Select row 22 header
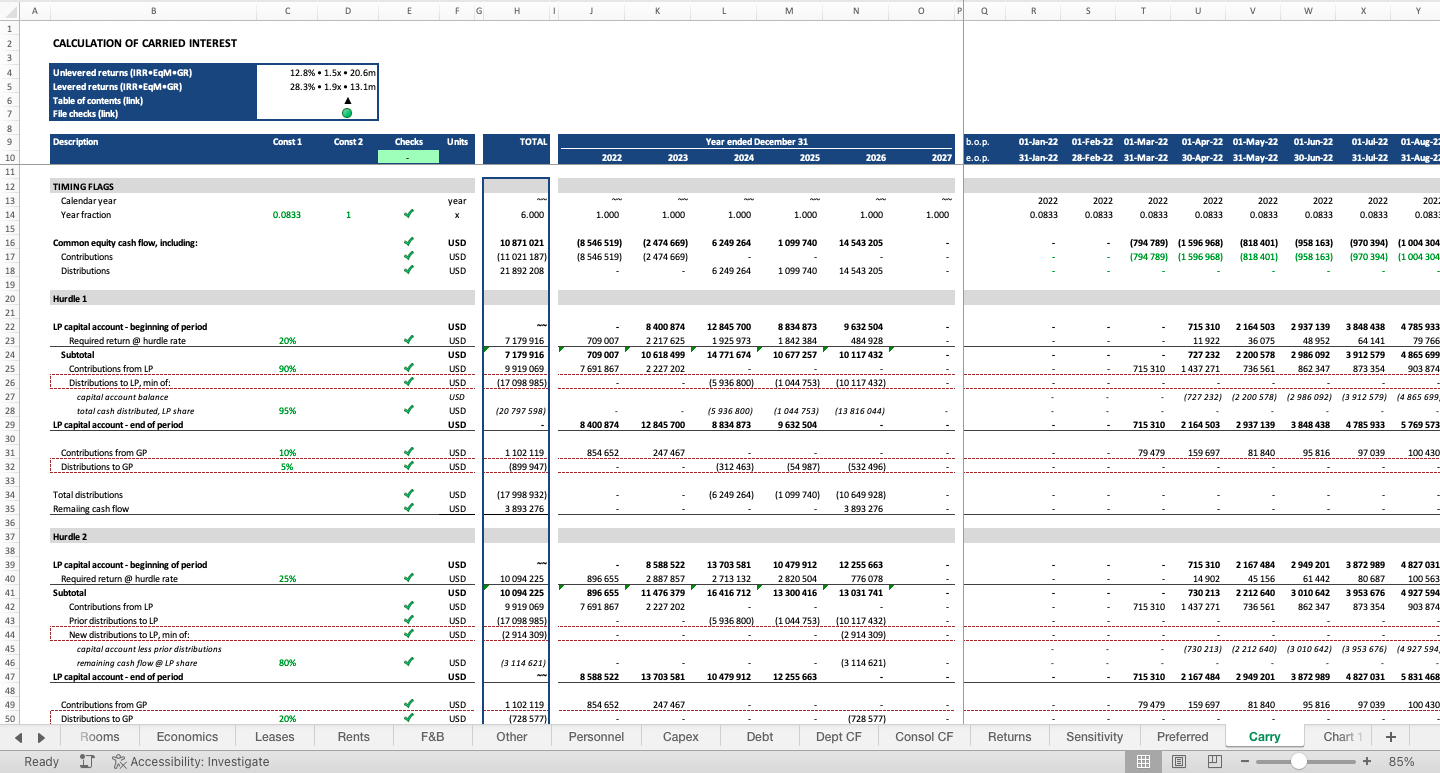Viewport: 1440px width, 773px height. (8, 326)
